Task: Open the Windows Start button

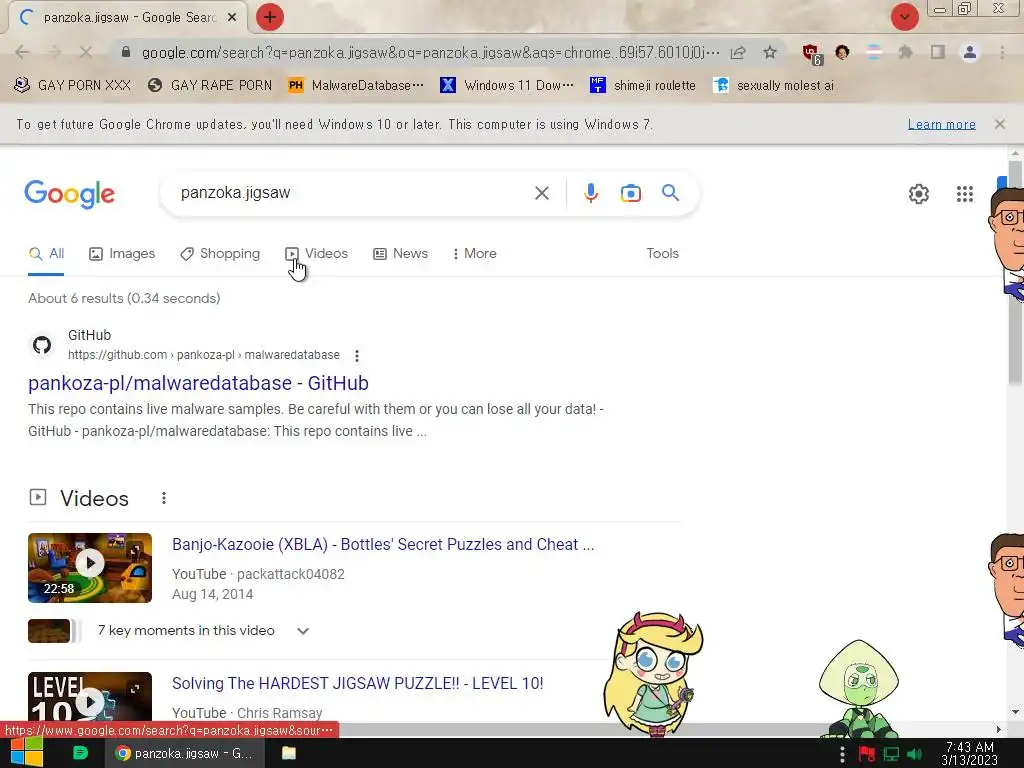Action: (x=25, y=753)
